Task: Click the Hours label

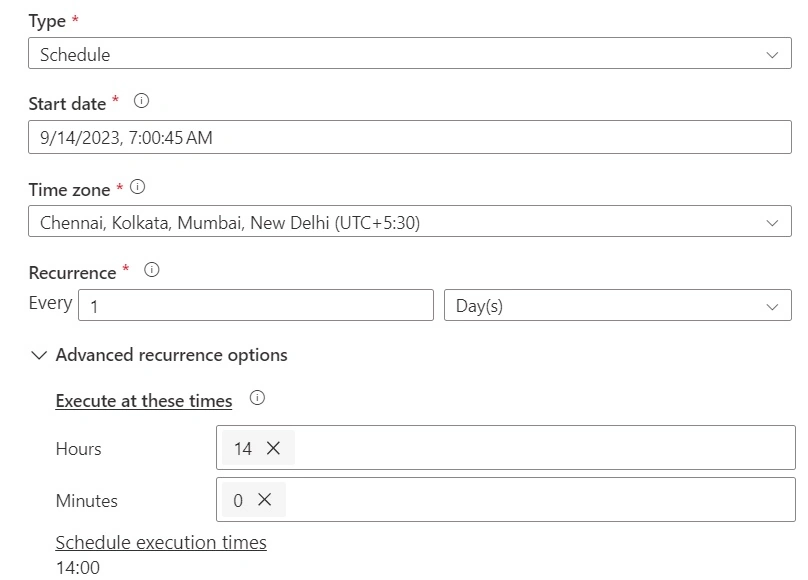Action: pyautogui.click(x=78, y=449)
